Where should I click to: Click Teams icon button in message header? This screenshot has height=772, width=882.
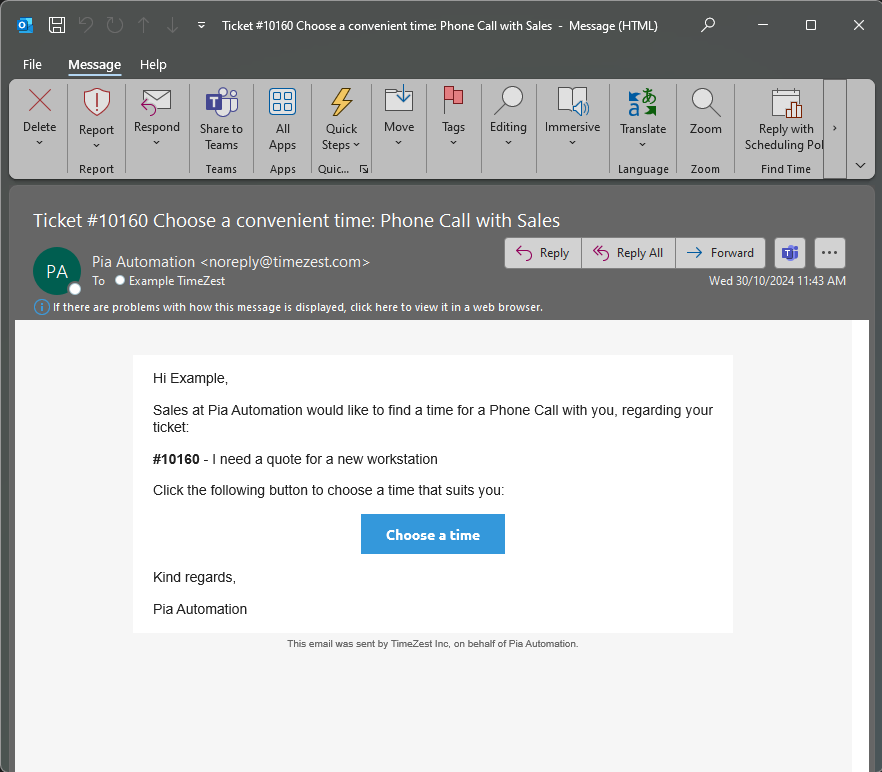[x=790, y=253]
